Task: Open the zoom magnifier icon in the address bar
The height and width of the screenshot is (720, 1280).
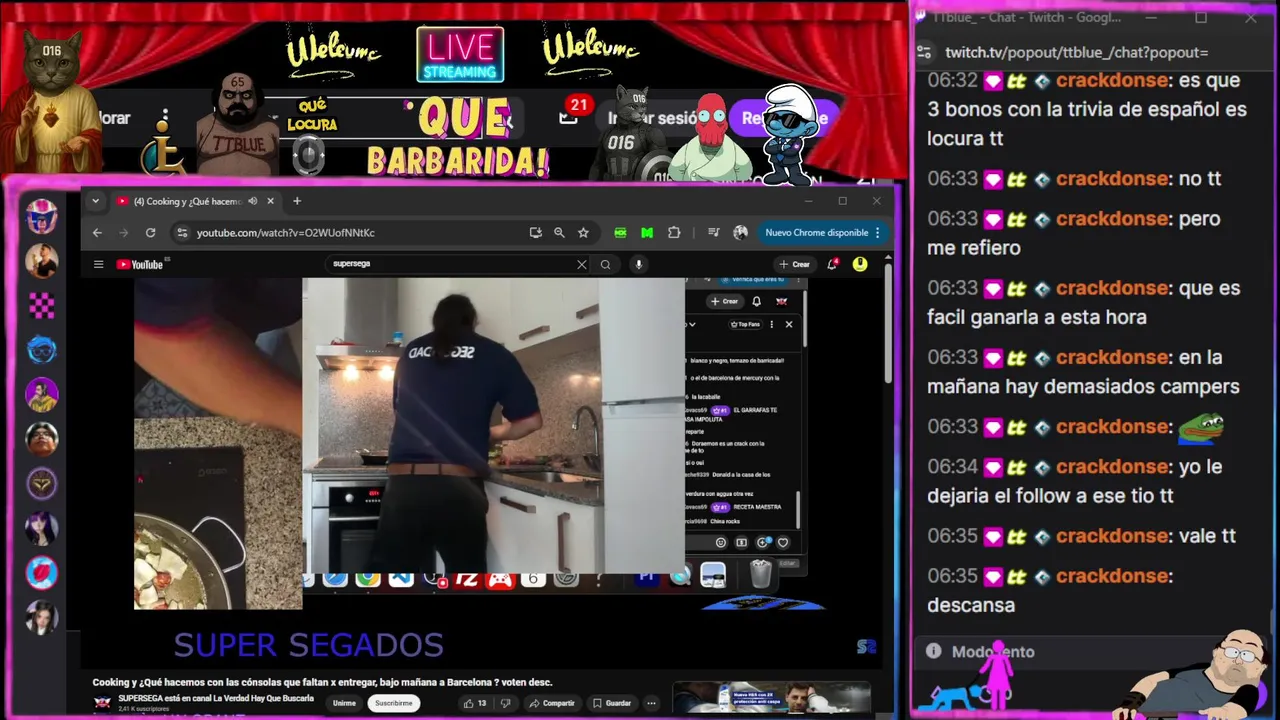Action: click(559, 233)
